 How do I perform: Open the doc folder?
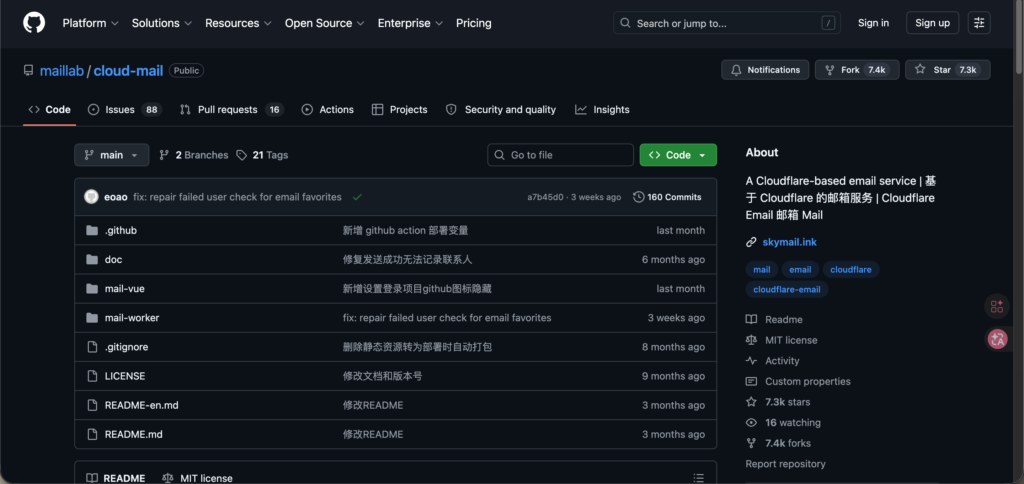click(x=113, y=259)
